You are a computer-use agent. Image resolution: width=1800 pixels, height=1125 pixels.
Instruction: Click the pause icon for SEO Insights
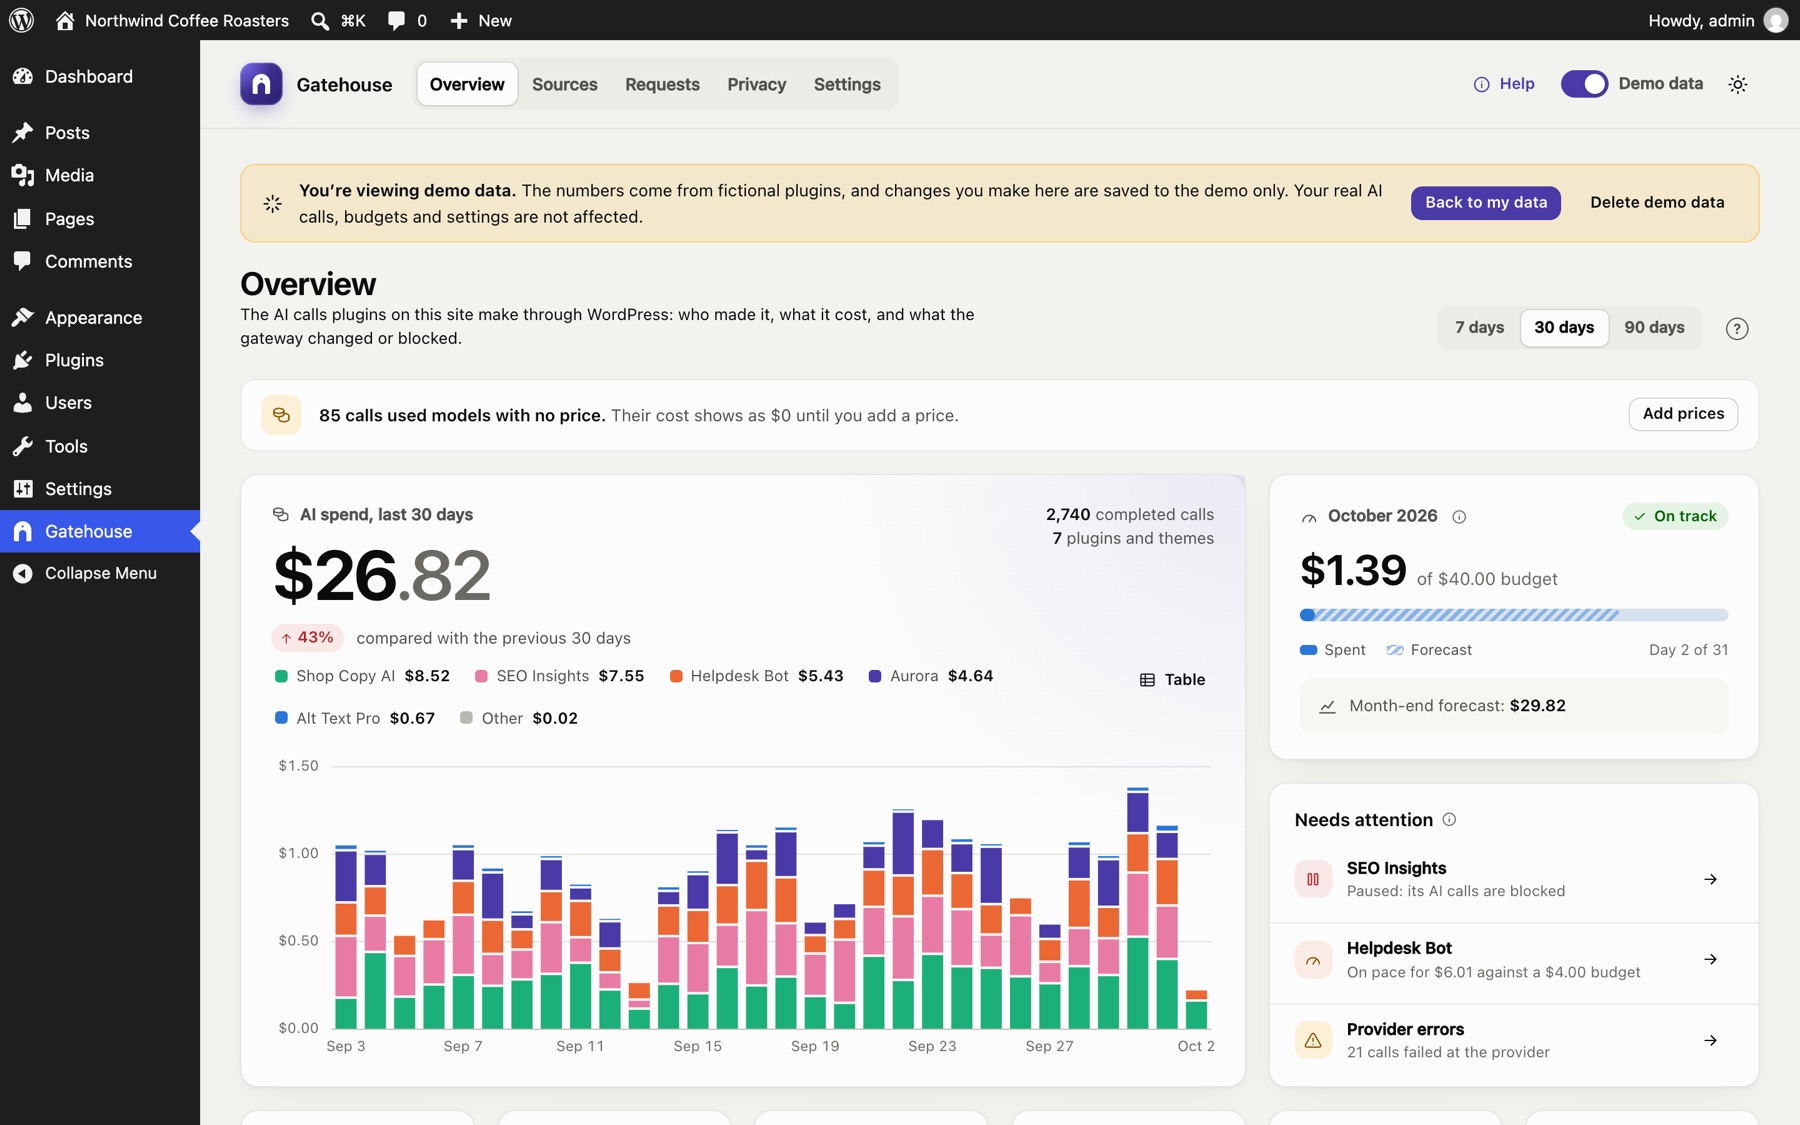1313,879
